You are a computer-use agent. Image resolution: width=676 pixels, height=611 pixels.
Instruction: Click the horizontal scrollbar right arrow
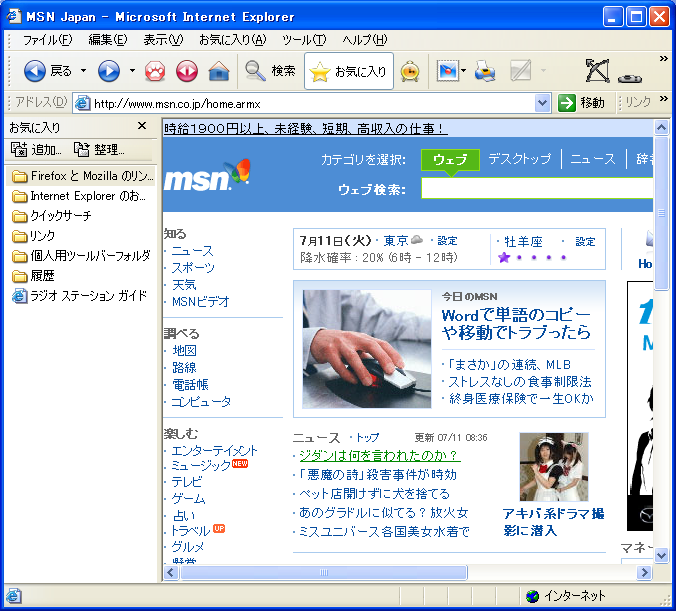(x=645, y=573)
